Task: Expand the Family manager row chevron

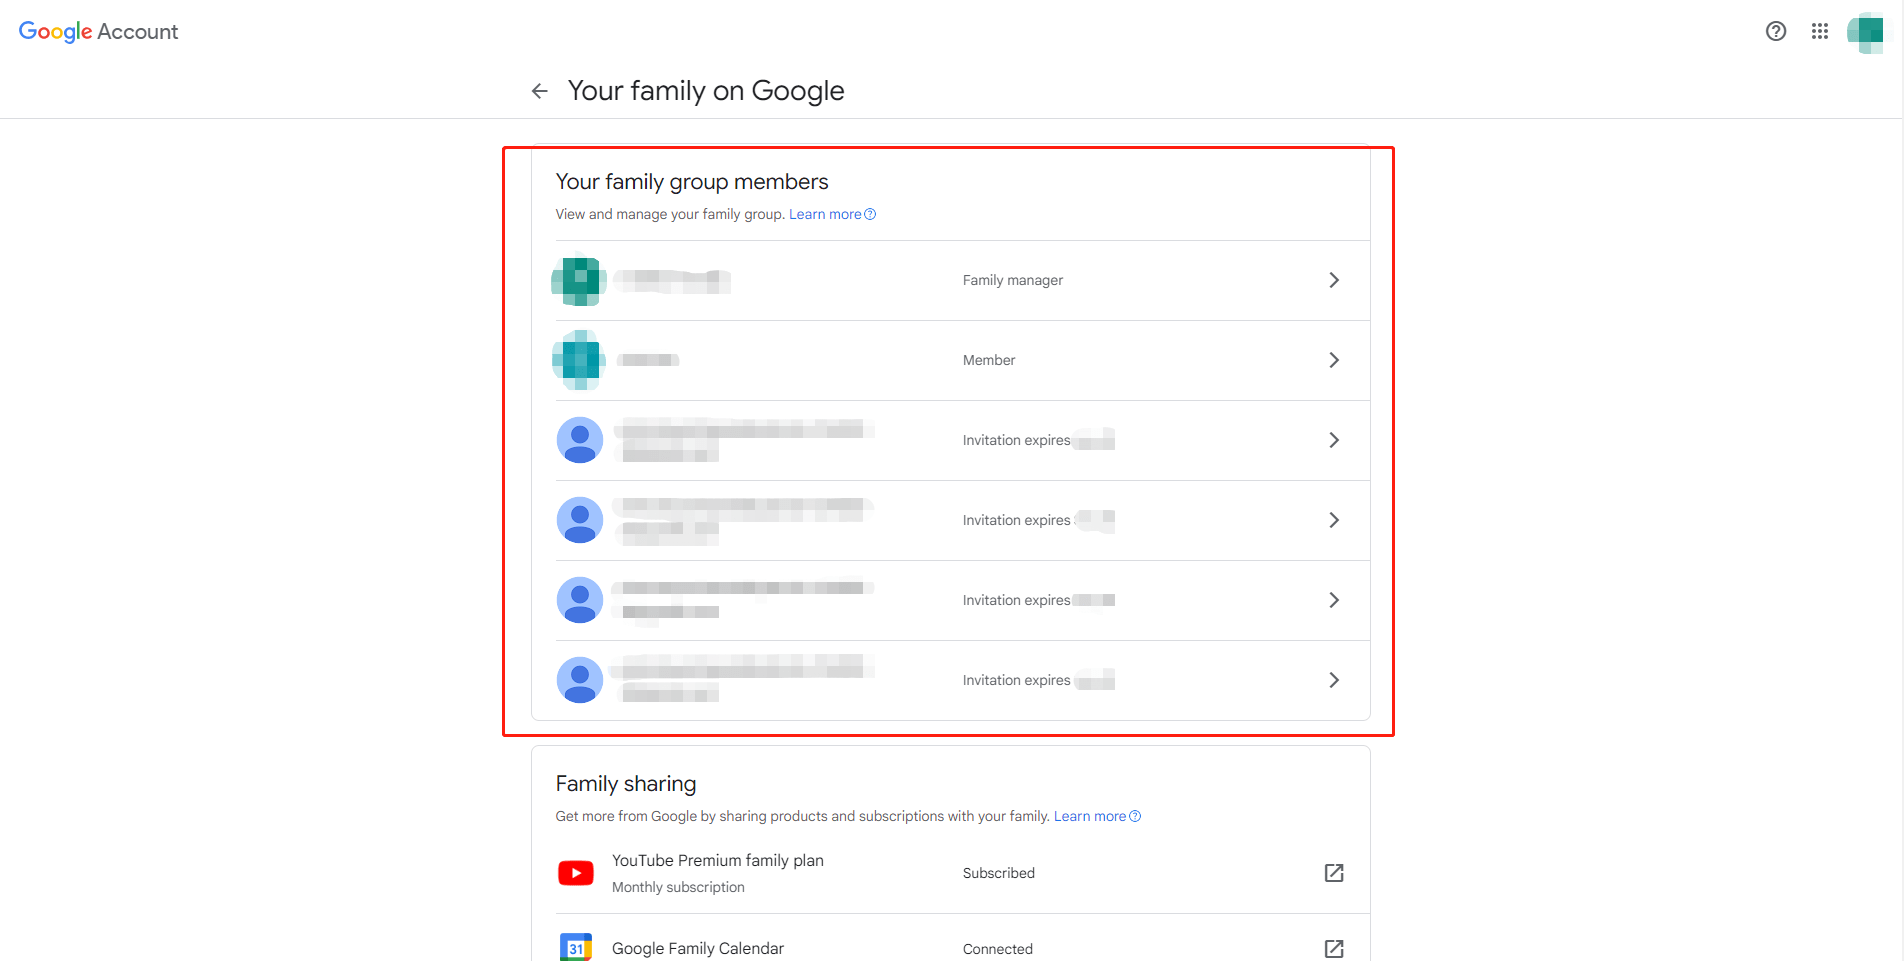Action: [1334, 280]
